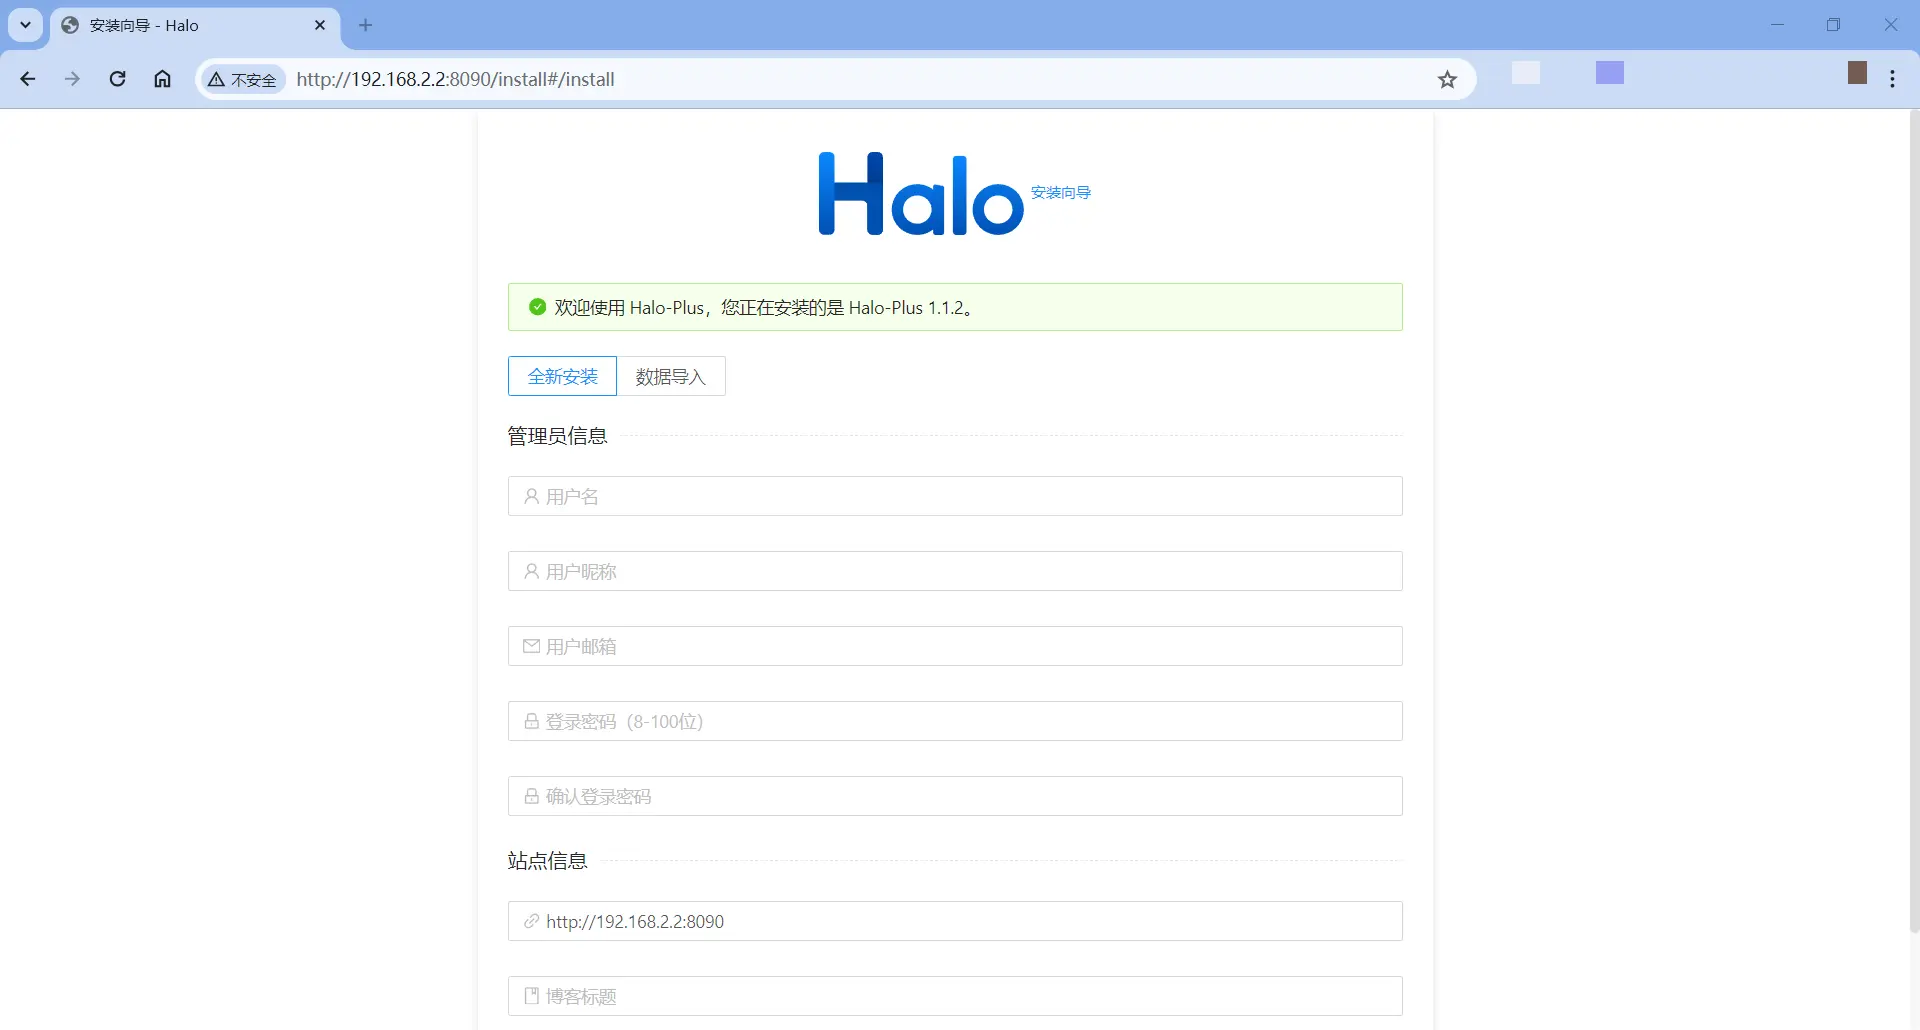Switch to the 数据导入 option

click(x=671, y=376)
